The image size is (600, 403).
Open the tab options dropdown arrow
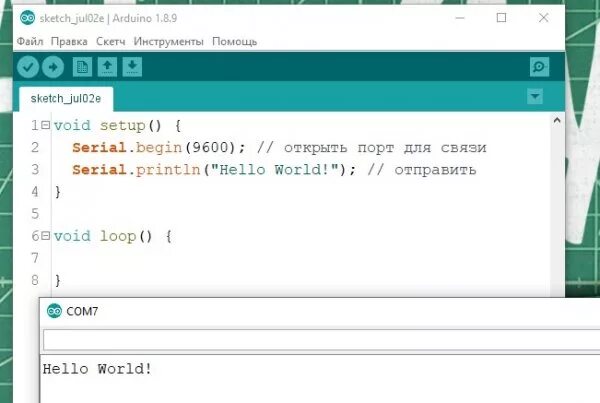pos(535,96)
